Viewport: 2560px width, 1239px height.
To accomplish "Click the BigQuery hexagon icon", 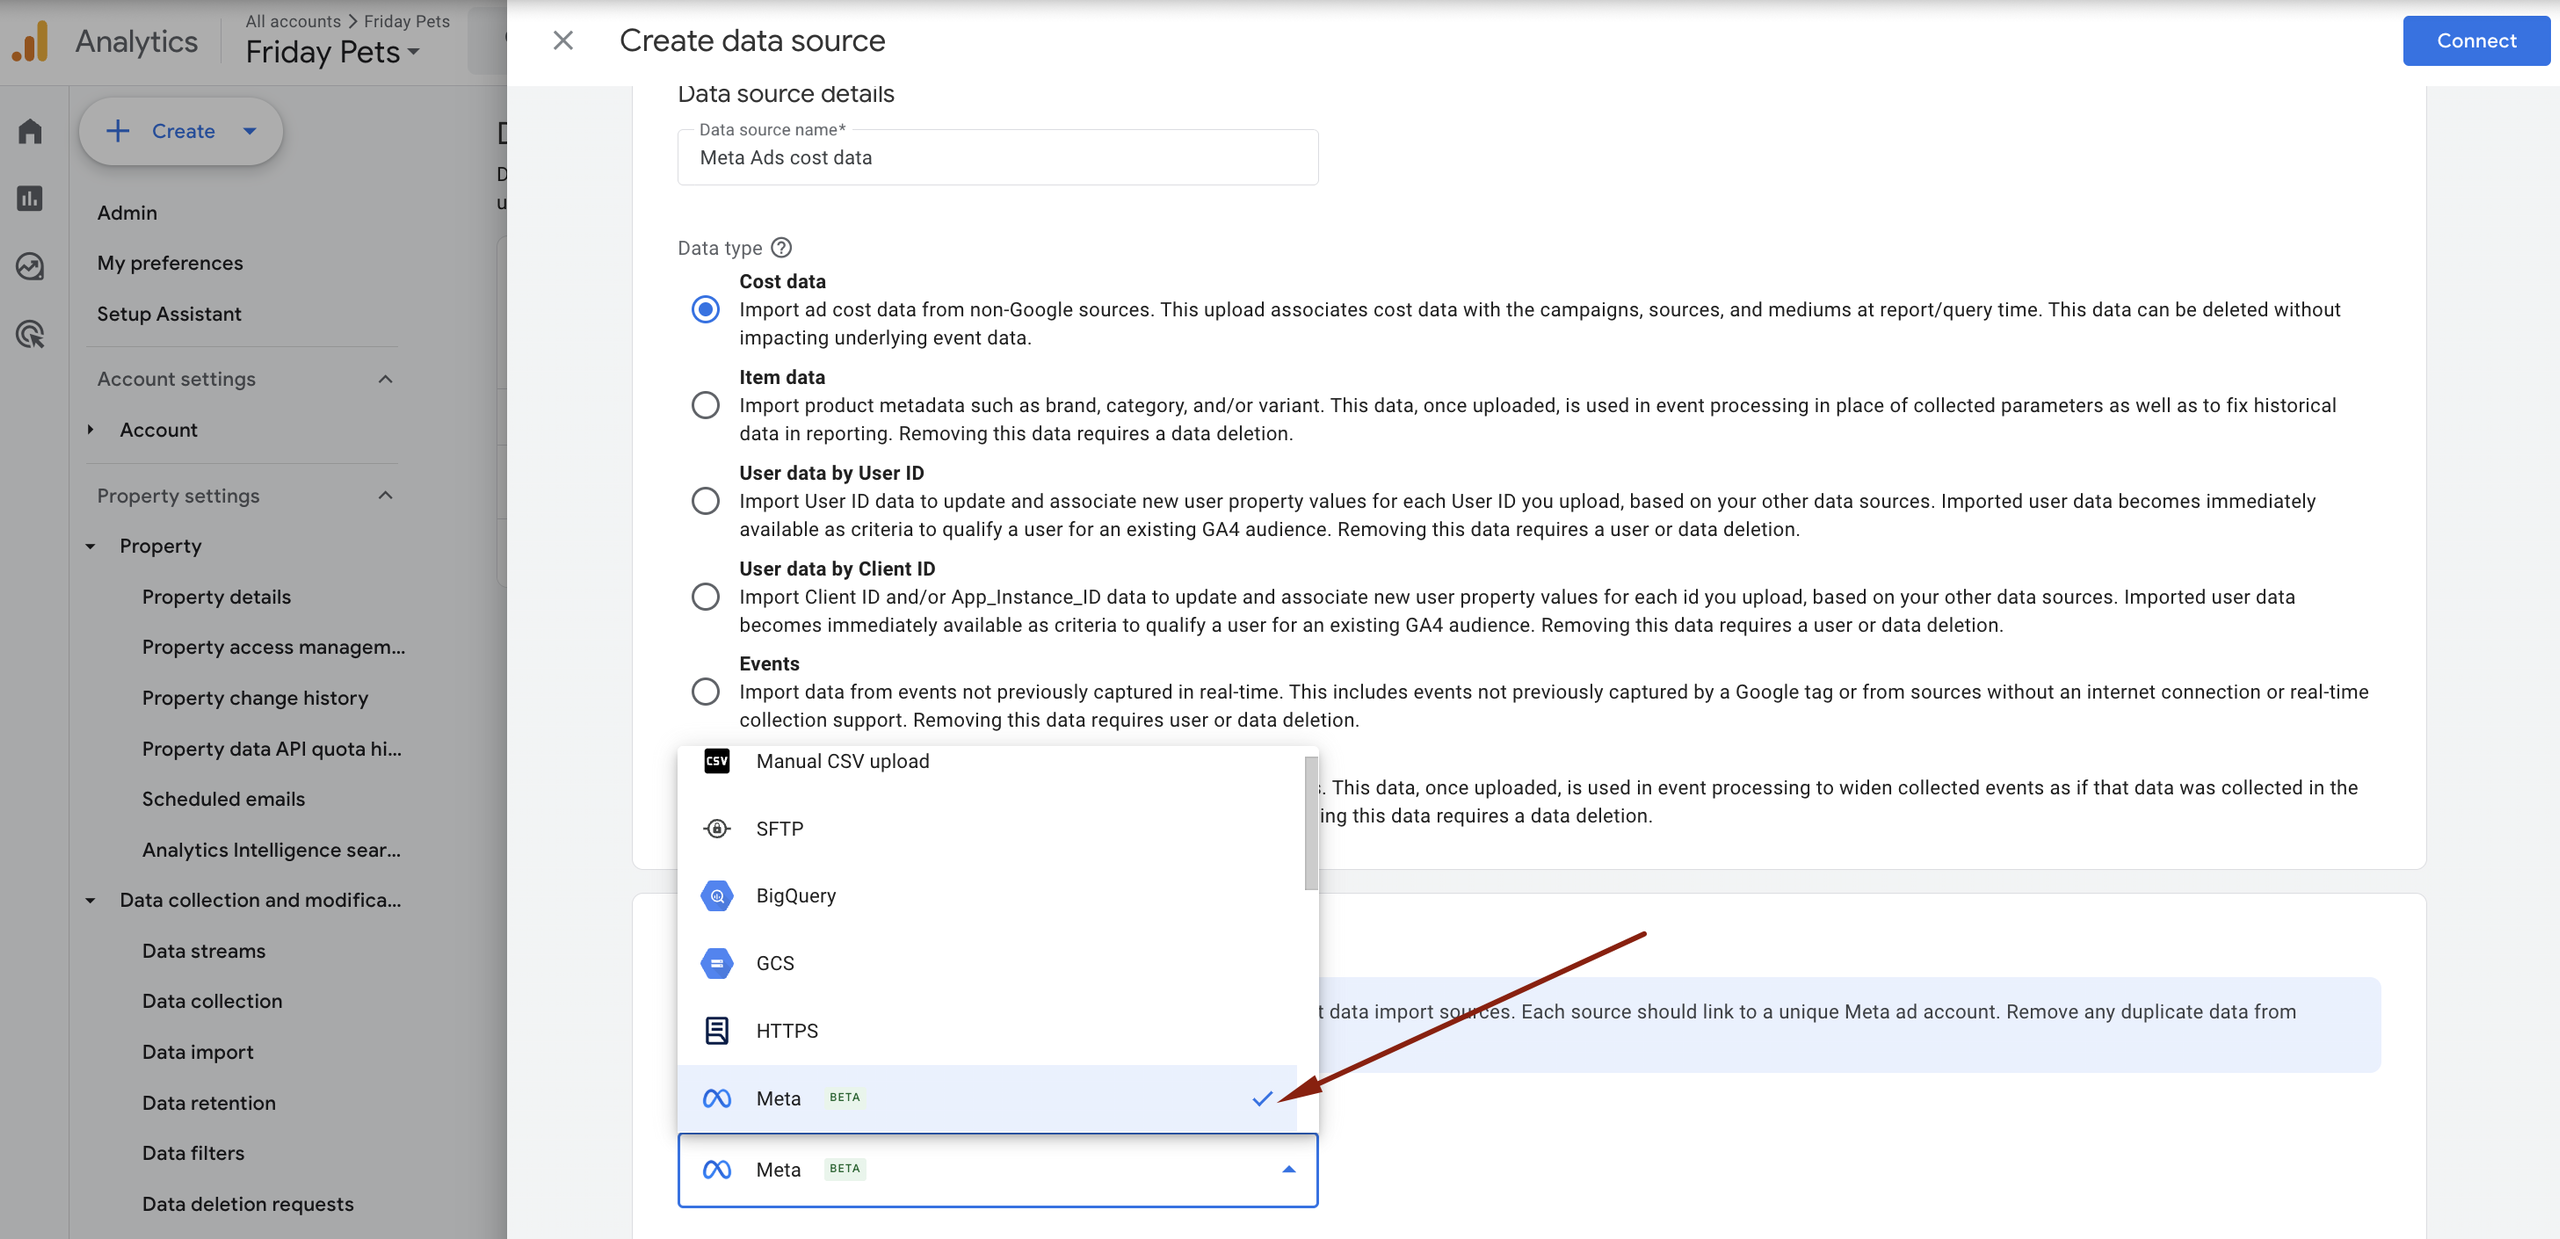I will [717, 896].
